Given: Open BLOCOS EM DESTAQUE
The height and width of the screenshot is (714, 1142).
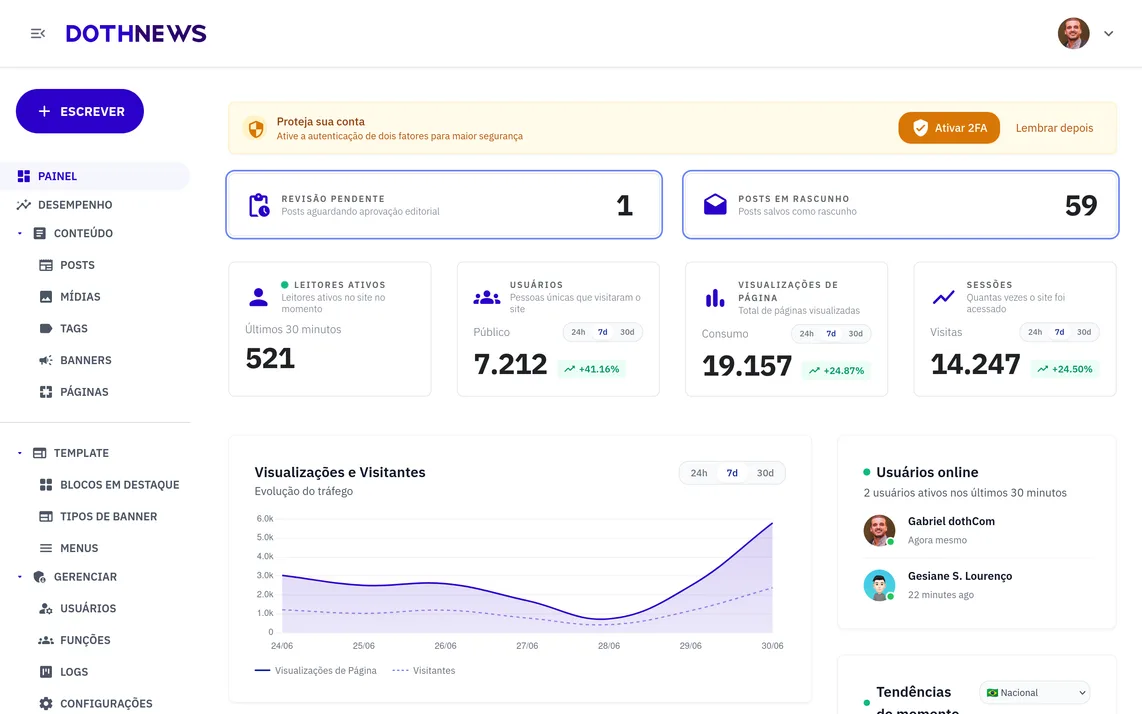Looking at the screenshot, I should click(x=119, y=484).
